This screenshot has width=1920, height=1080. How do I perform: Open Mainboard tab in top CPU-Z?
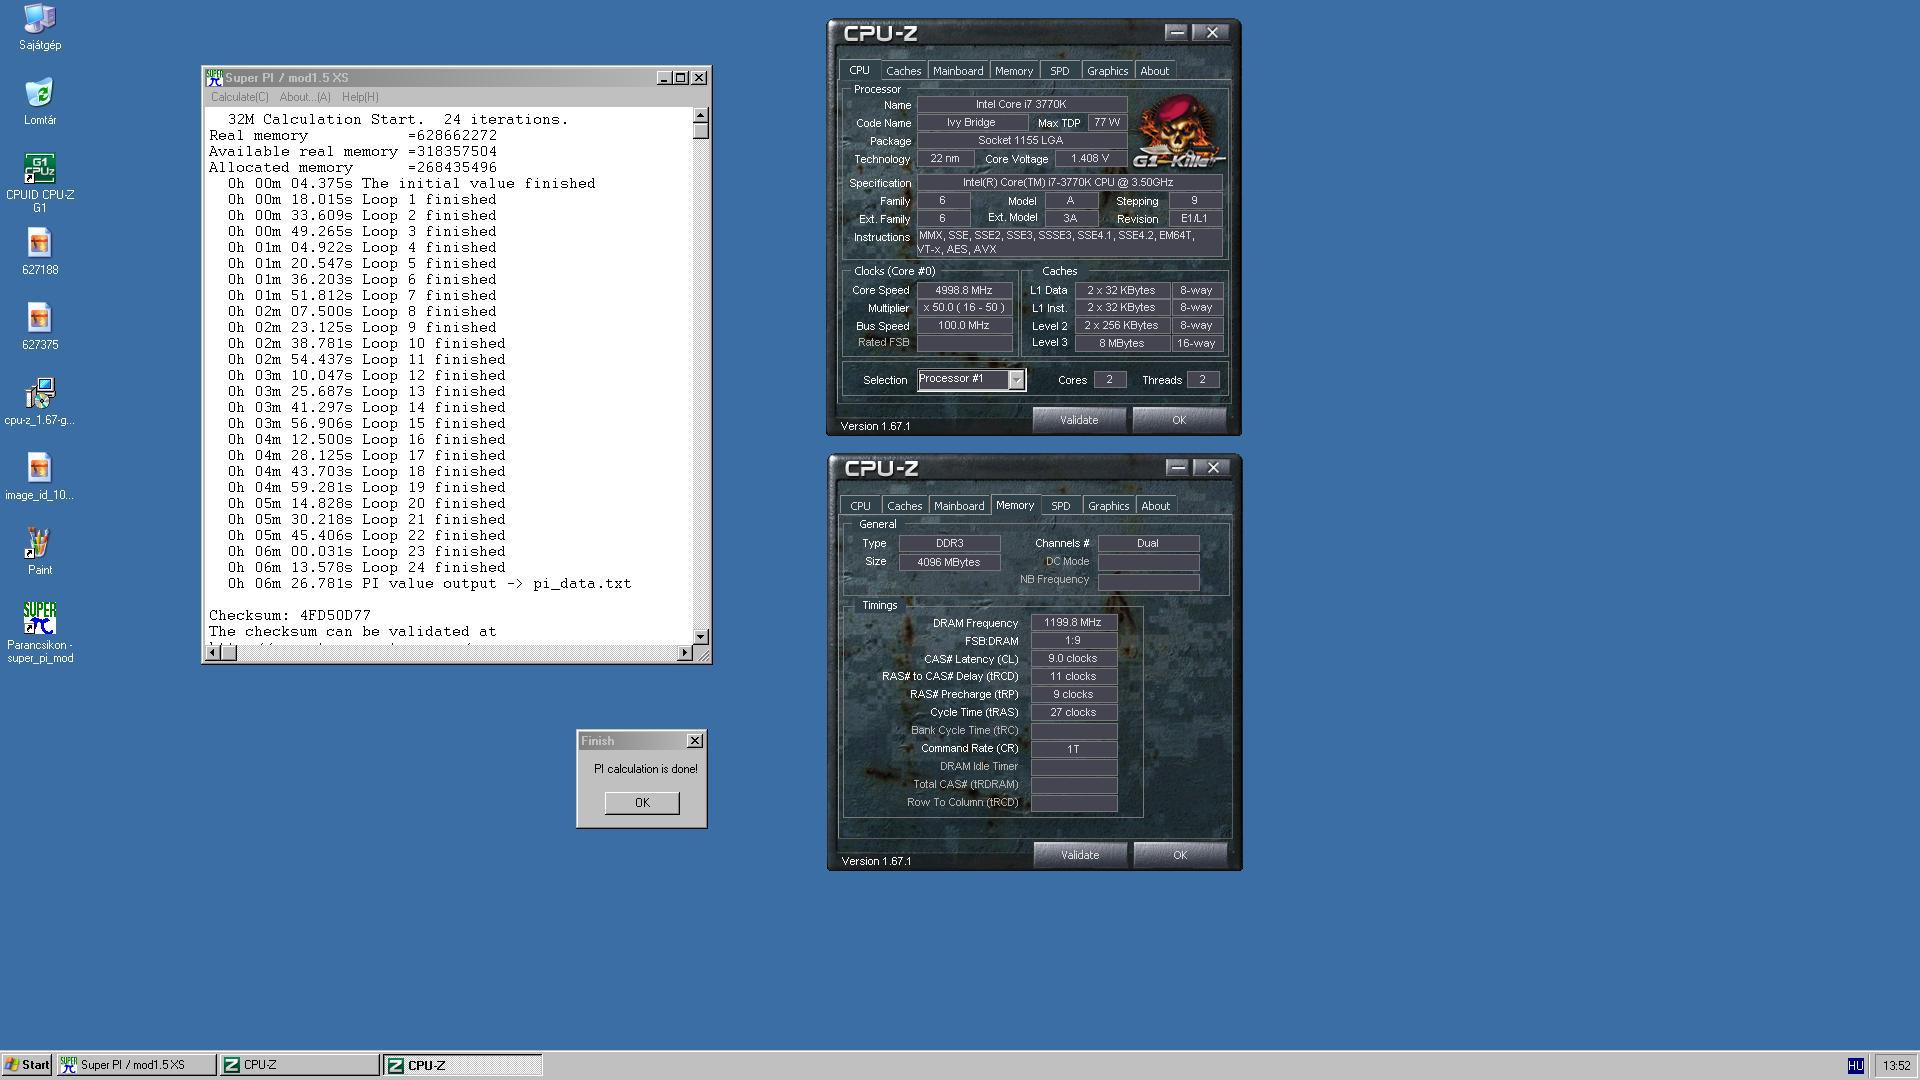tap(958, 71)
